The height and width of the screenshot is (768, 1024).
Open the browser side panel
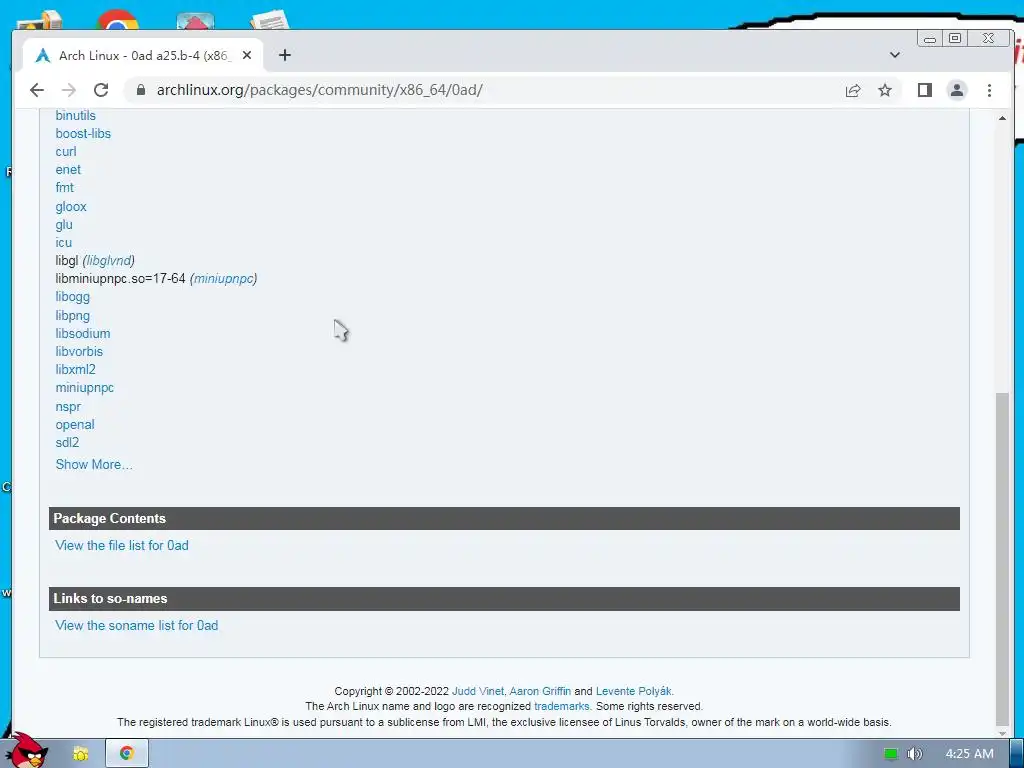[925, 90]
